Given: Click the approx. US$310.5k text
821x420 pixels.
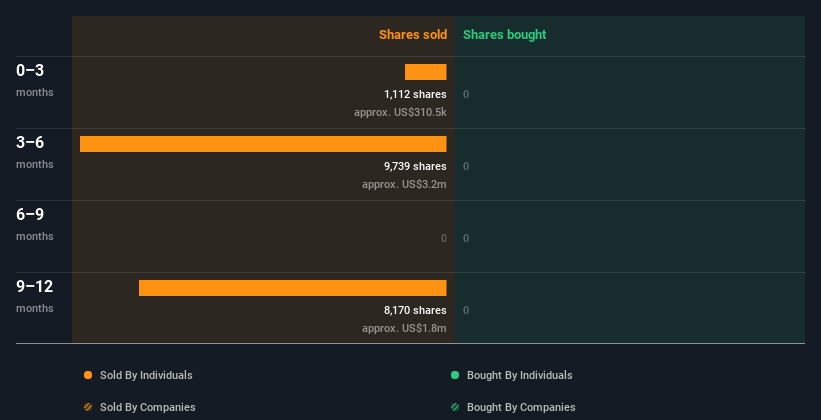Looking at the screenshot, I should (400, 112).
